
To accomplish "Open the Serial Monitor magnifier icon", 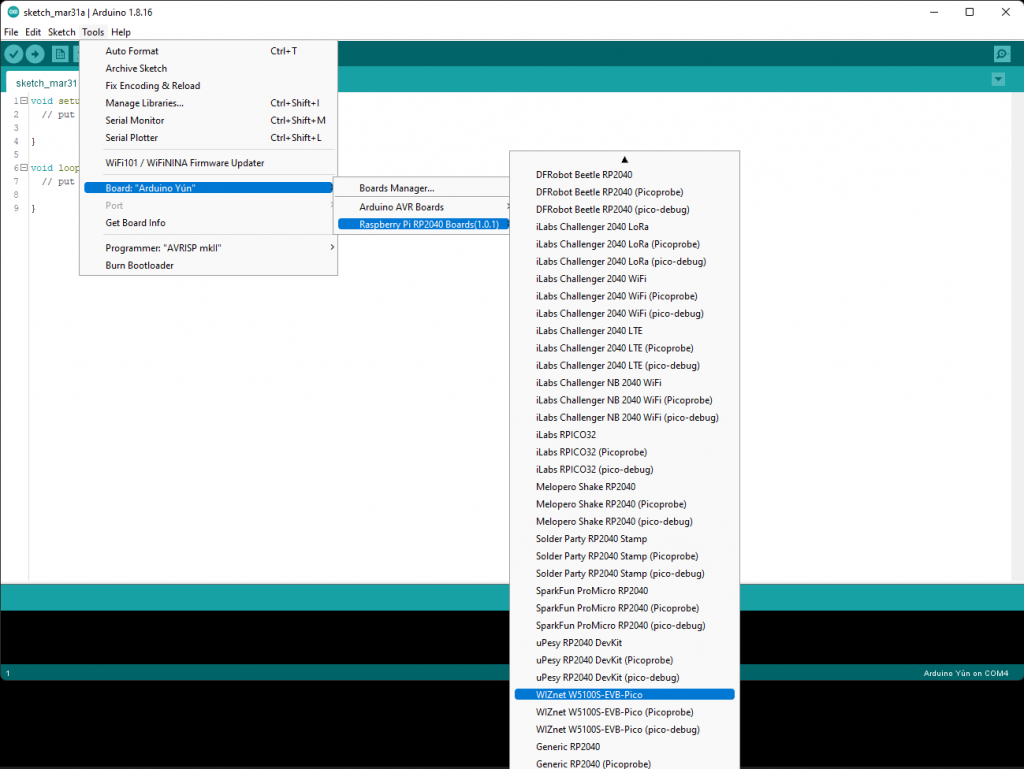I will coord(1002,54).
